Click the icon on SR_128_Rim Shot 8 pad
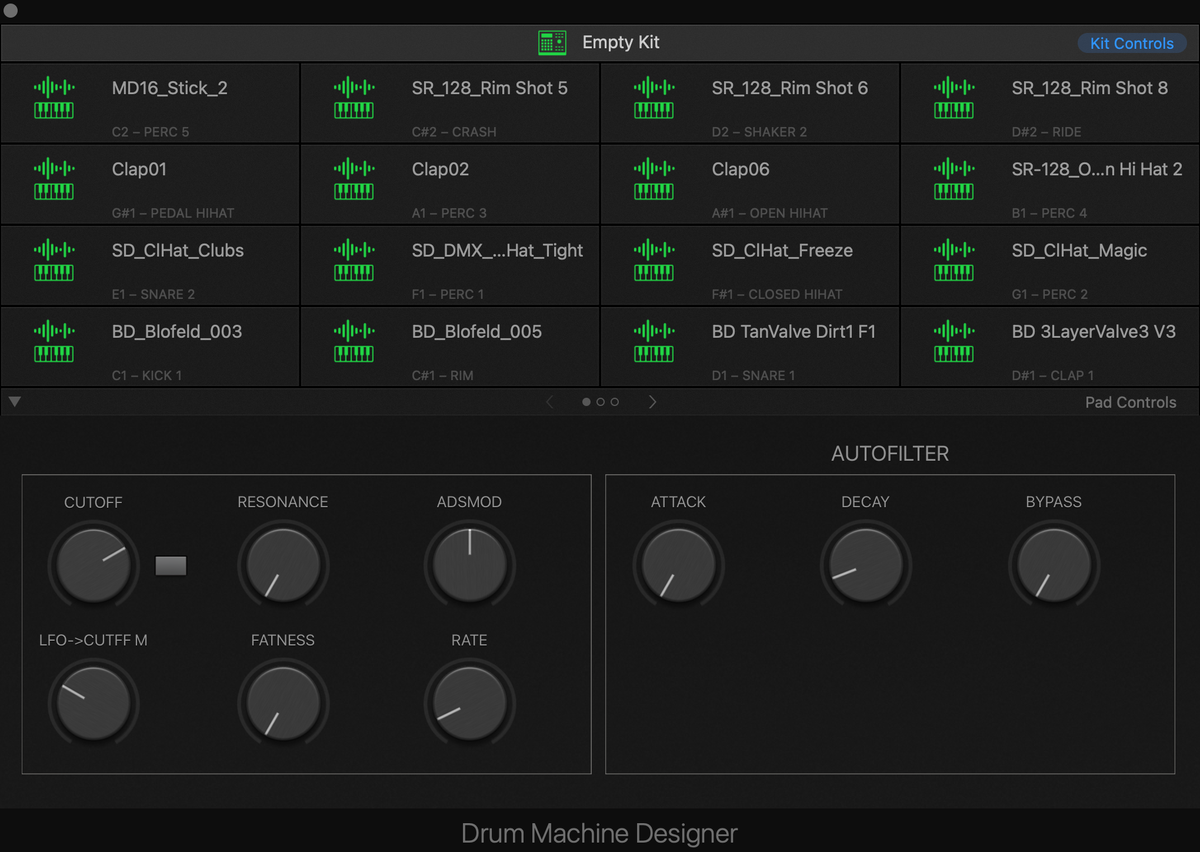 953,98
